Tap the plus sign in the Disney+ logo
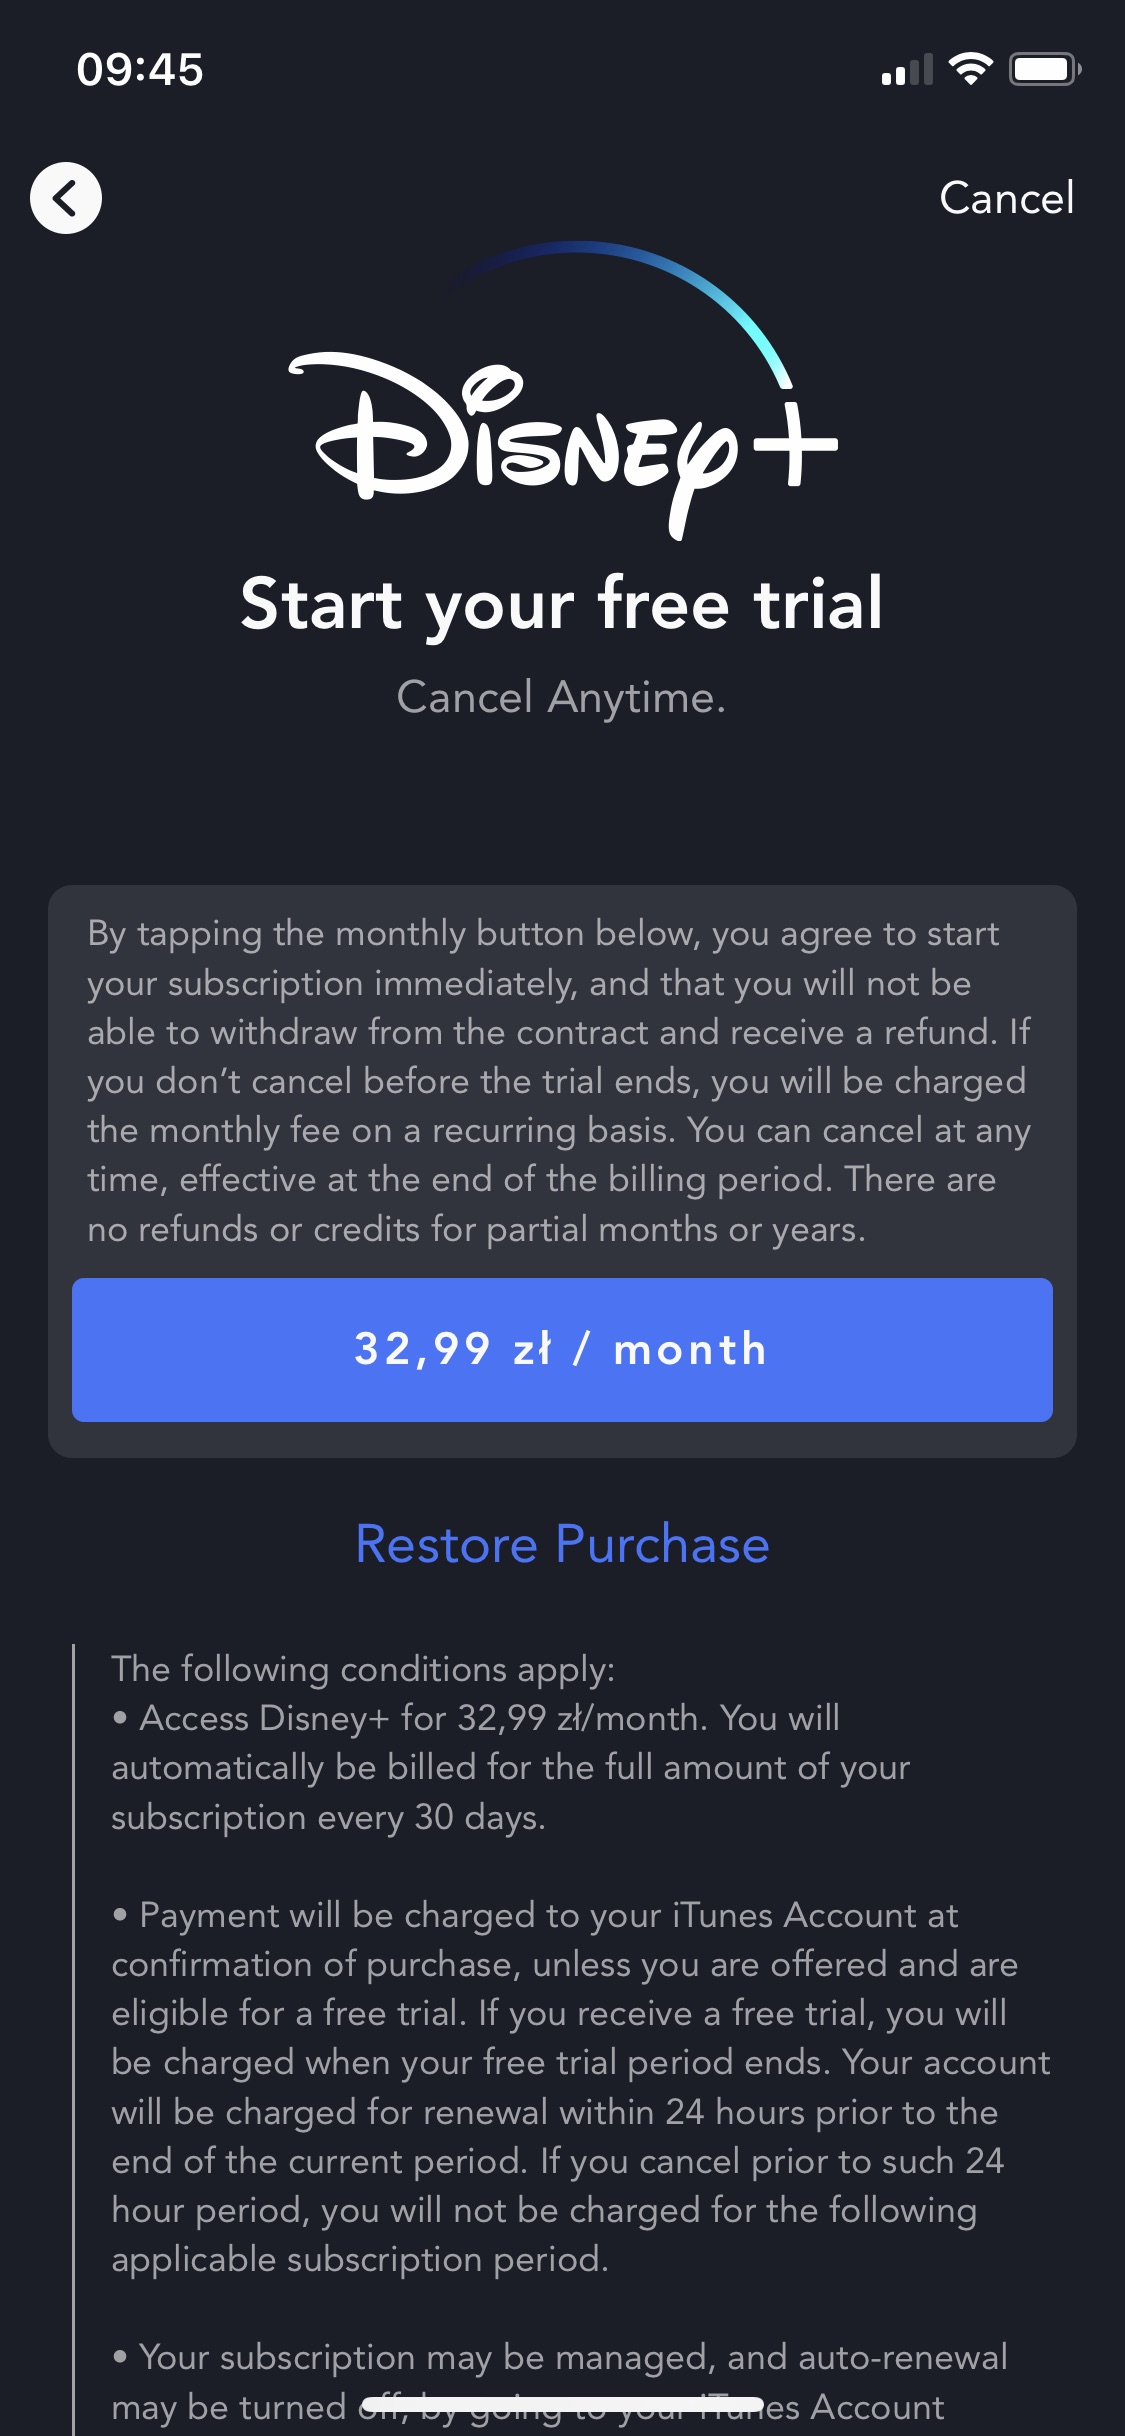 [795, 444]
